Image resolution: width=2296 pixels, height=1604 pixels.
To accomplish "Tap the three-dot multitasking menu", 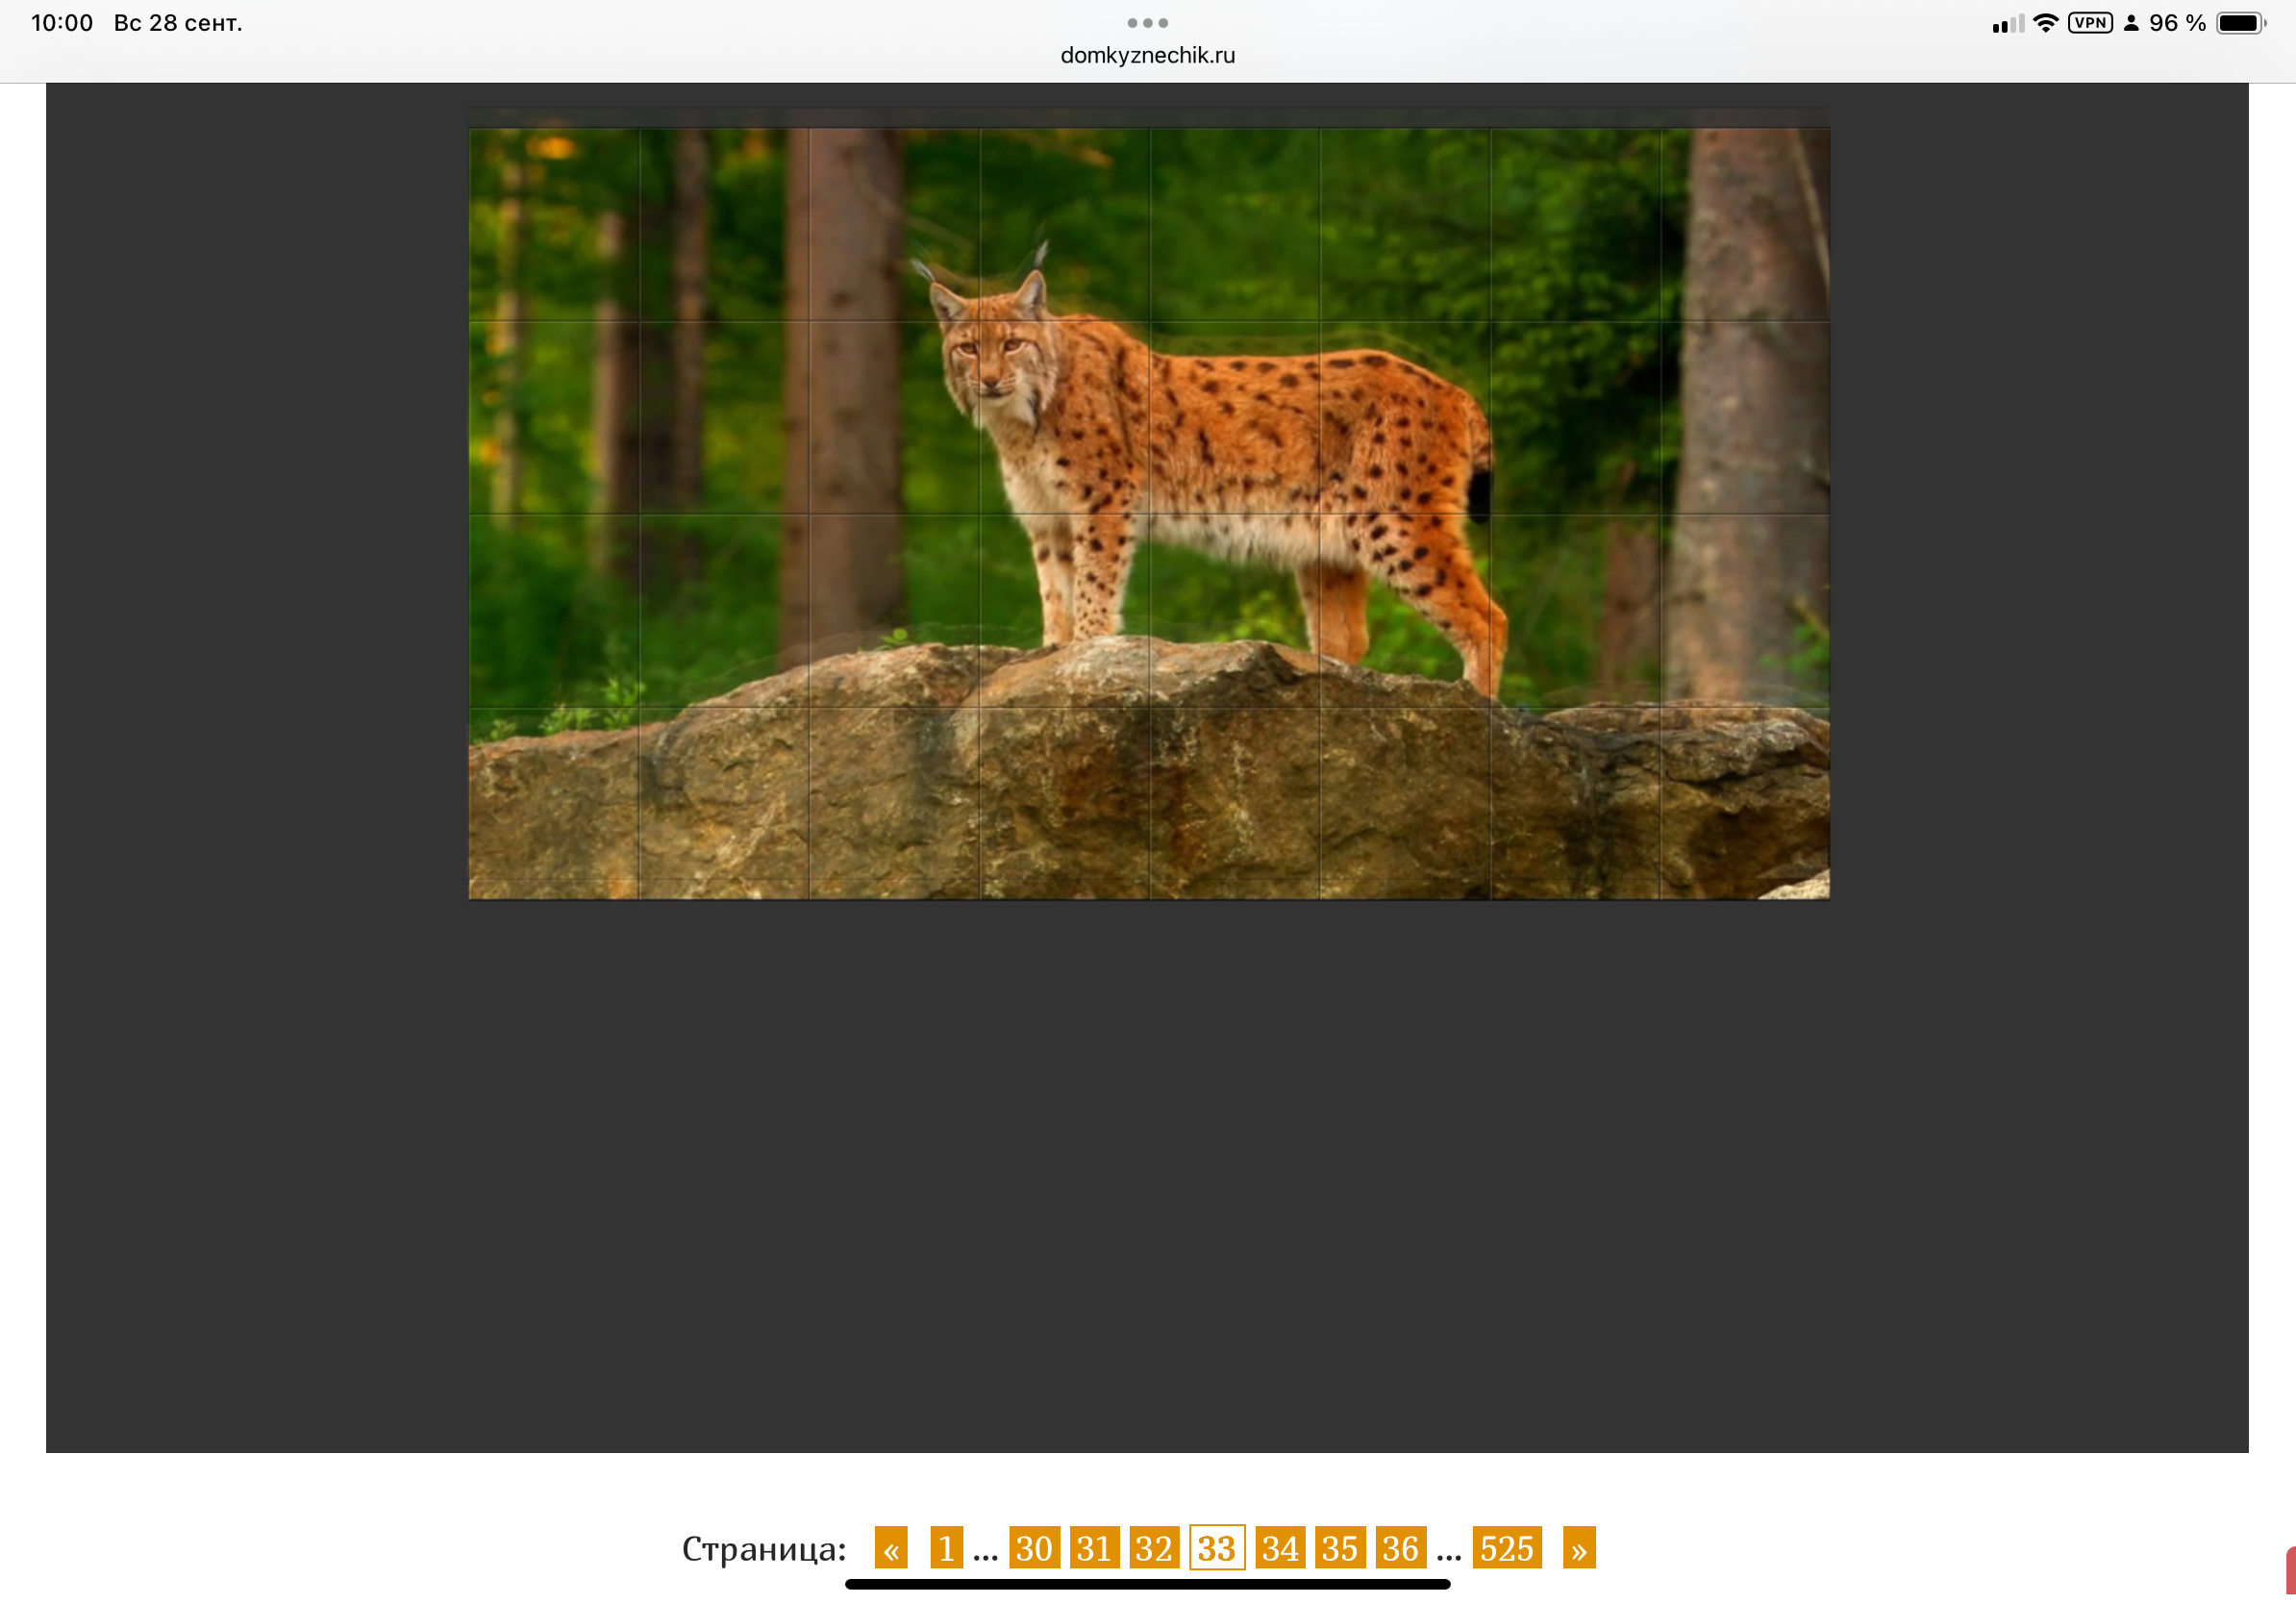I will (x=1147, y=23).
